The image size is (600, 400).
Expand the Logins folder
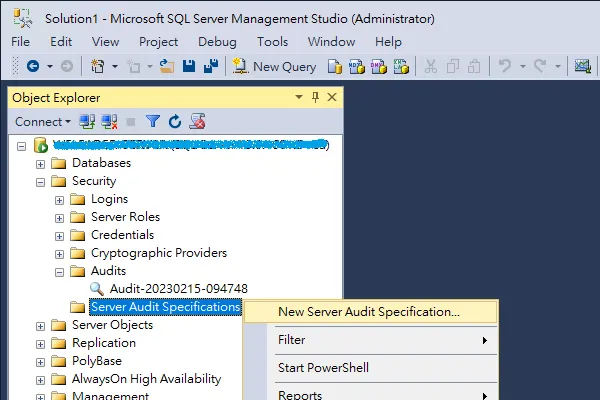(59, 200)
